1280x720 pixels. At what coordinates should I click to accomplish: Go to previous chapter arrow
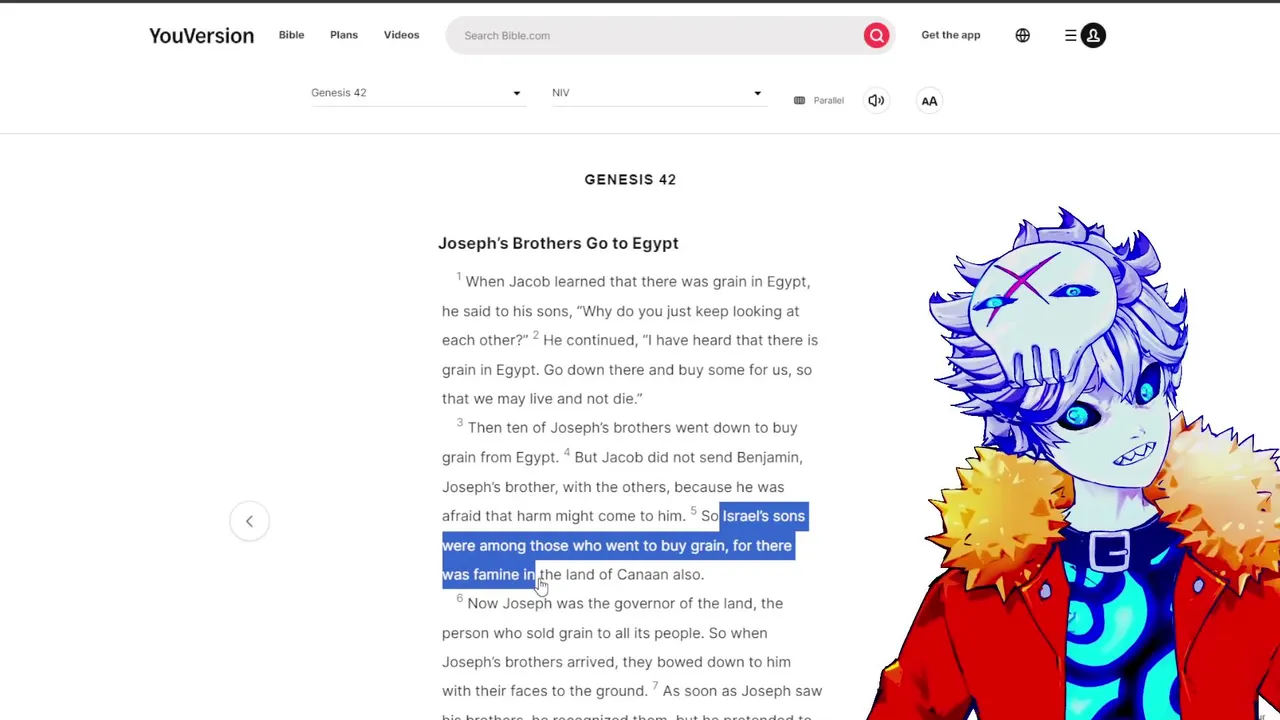click(249, 521)
